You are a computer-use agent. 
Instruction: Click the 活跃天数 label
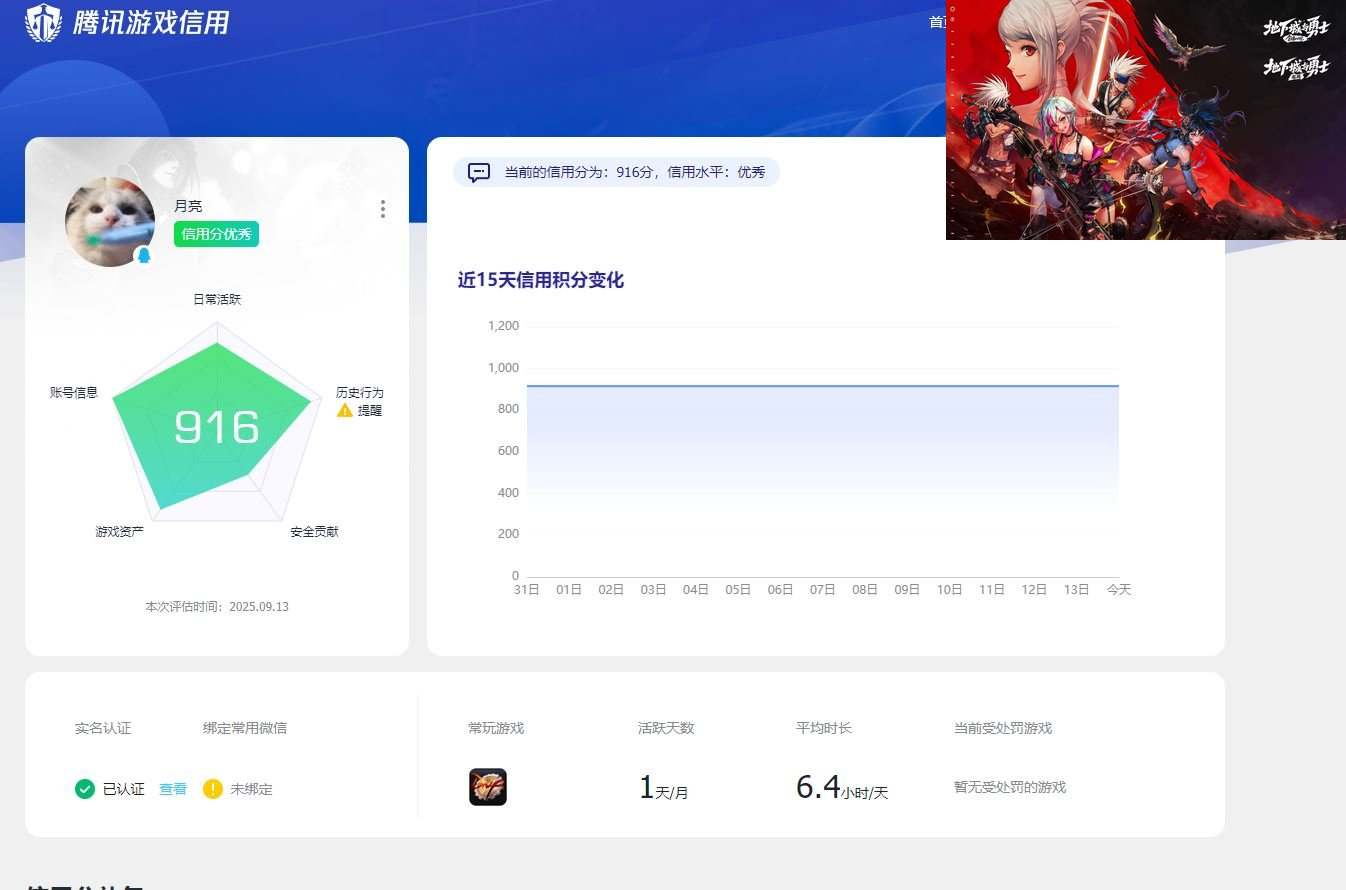tap(666, 728)
